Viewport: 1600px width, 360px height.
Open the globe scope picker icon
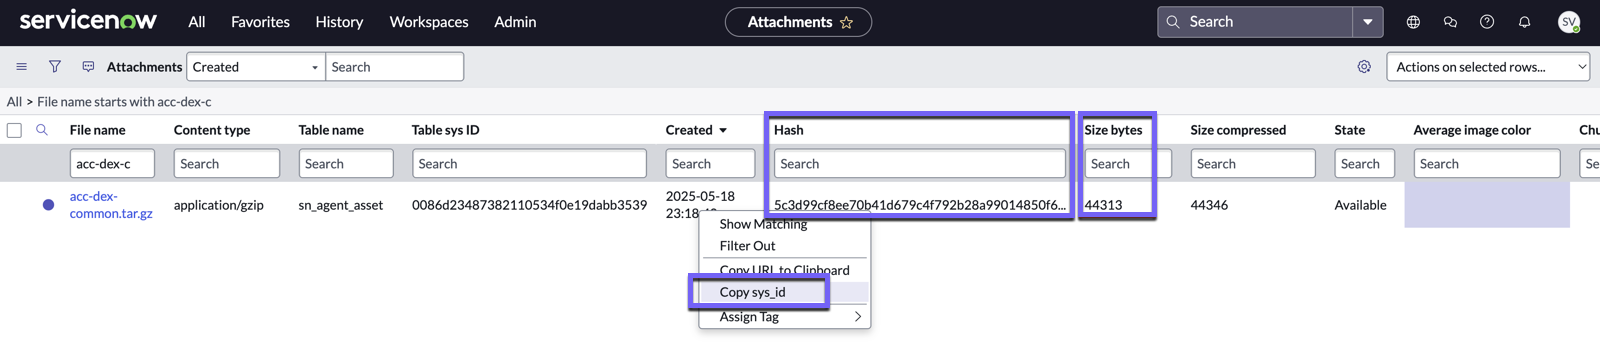pyautogui.click(x=1413, y=22)
